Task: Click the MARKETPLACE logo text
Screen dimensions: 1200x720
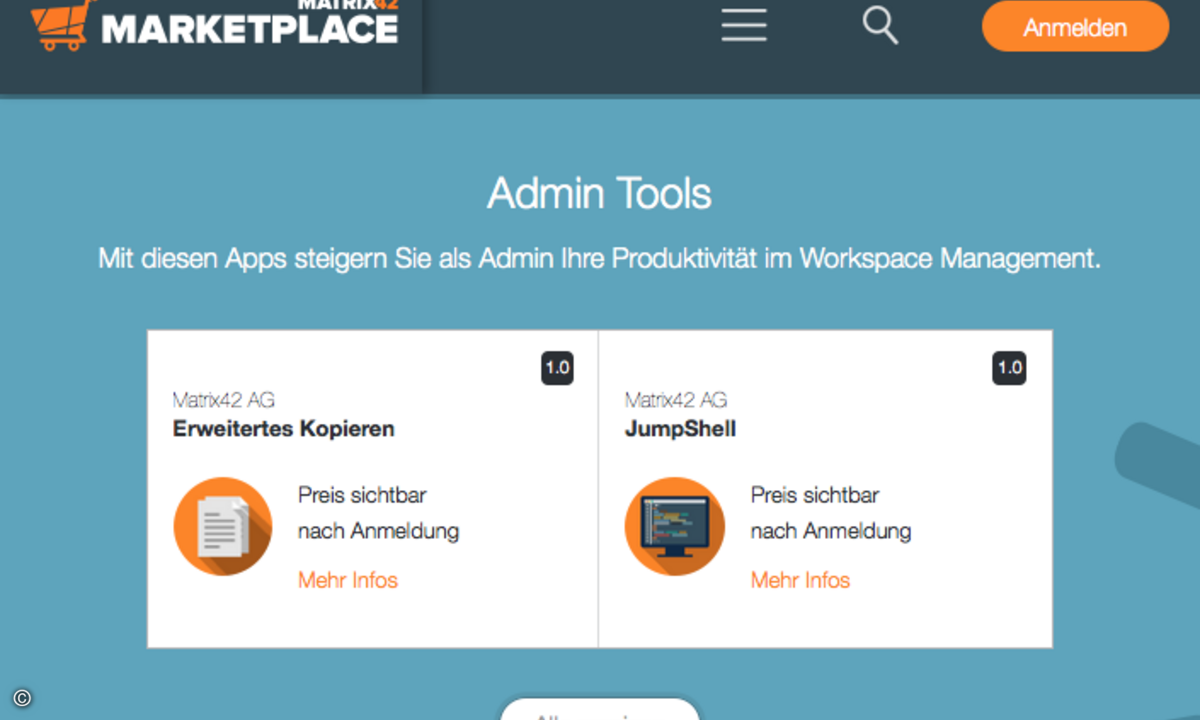Action: [x=250, y=28]
